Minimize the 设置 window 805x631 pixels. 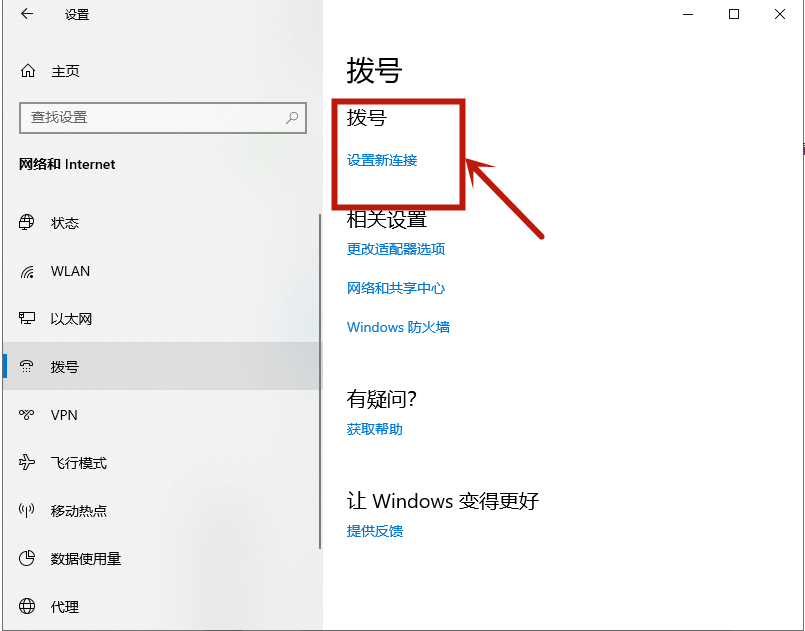click(688, 14)
